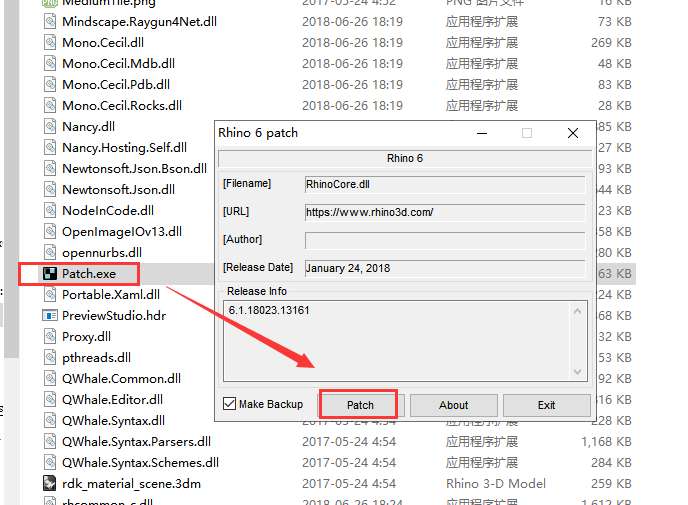Click the Patch.exe application icon

(49, 273)
